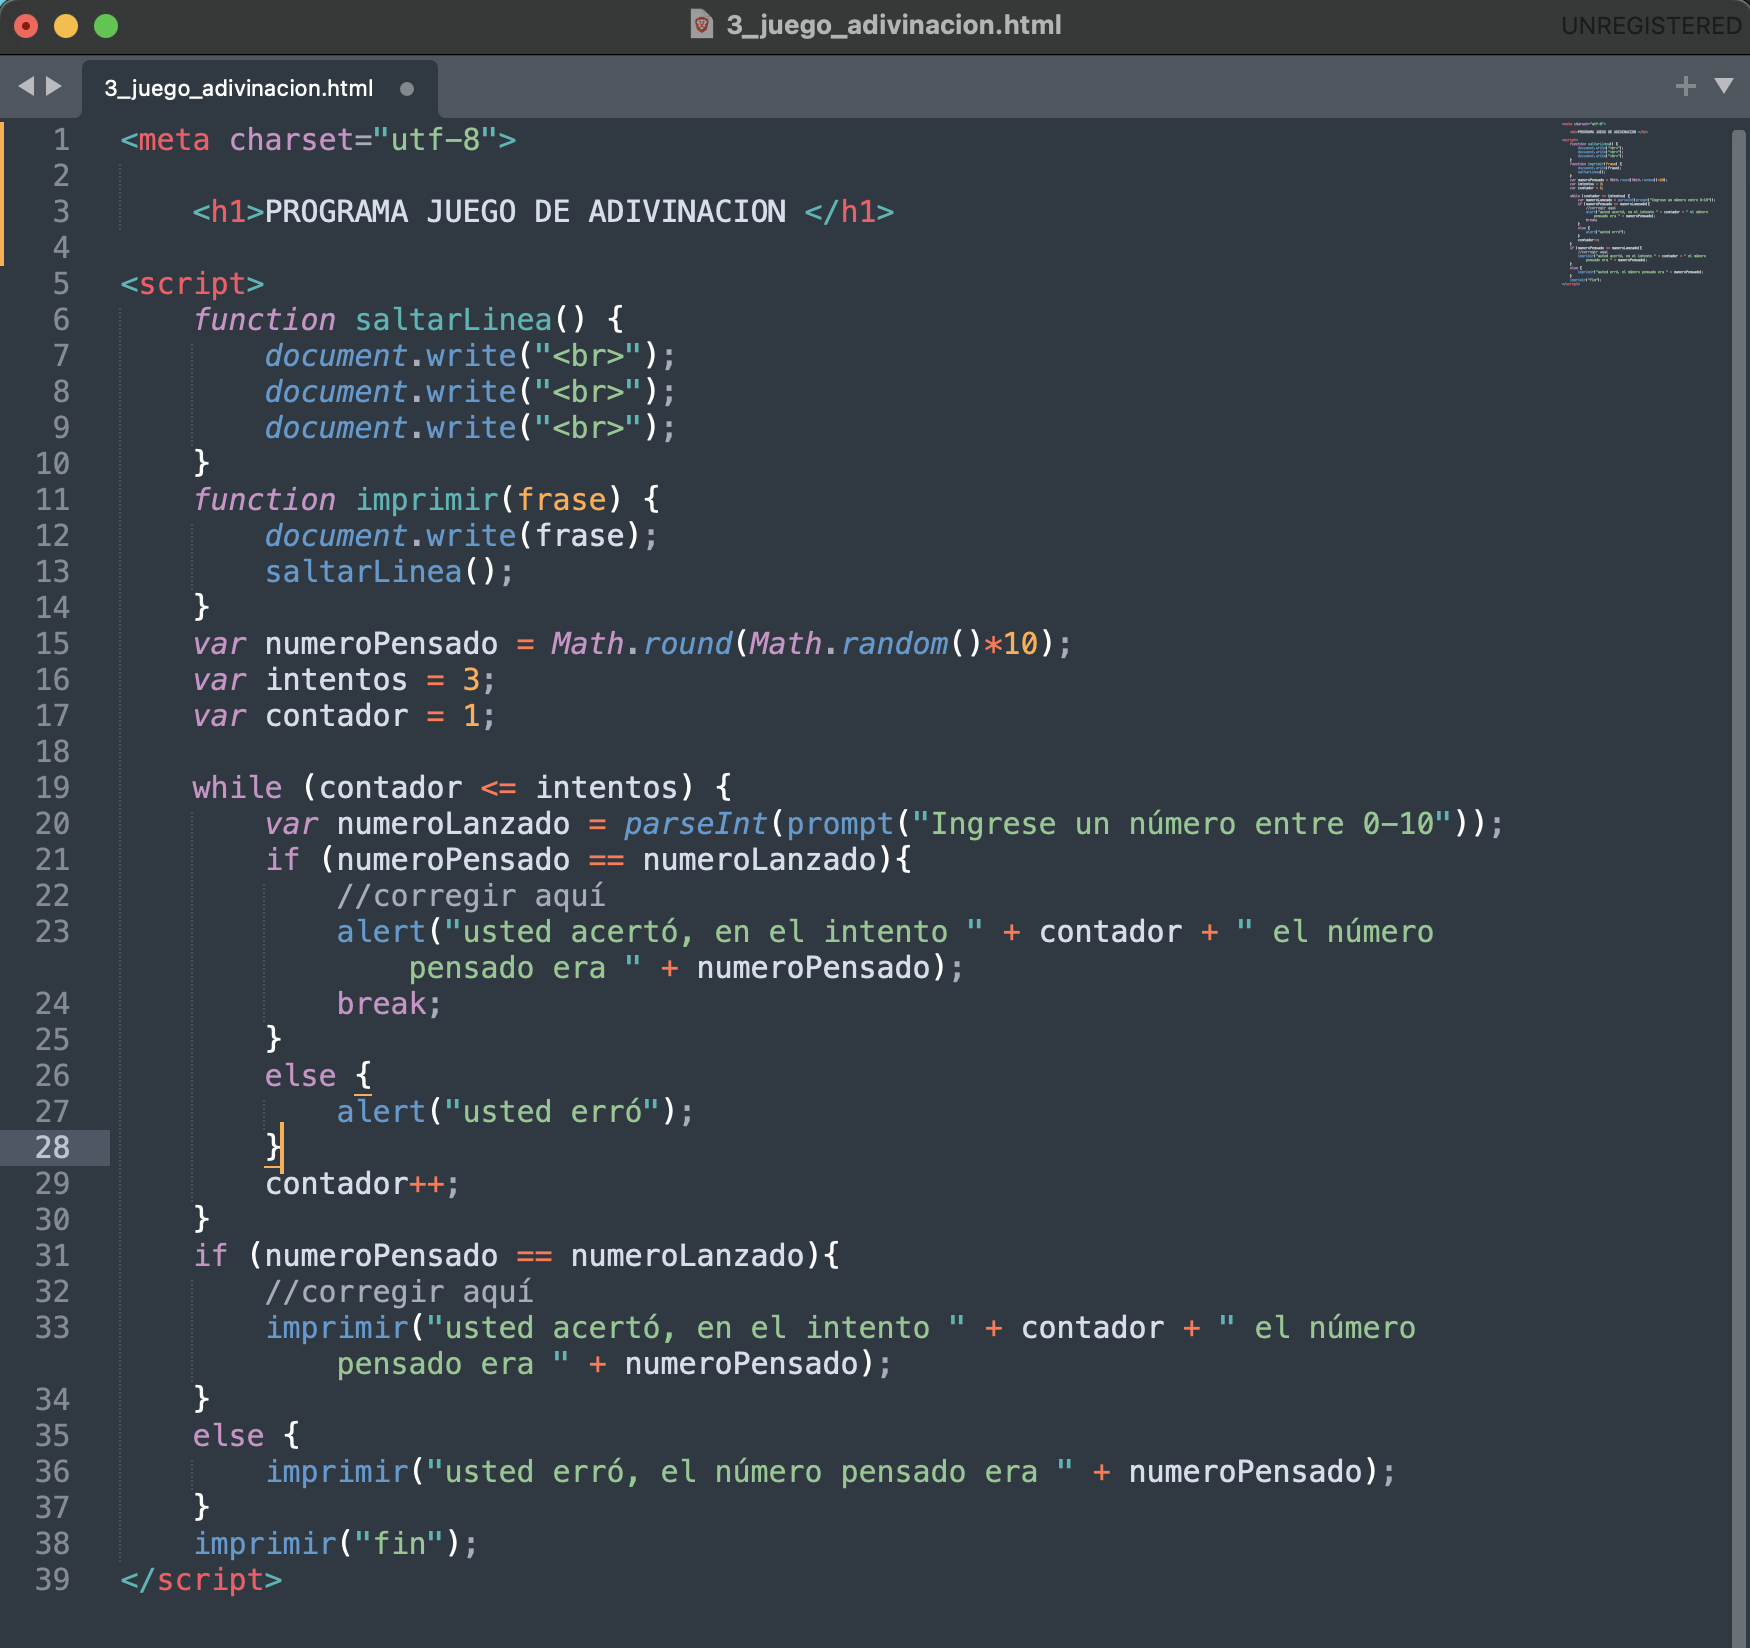
Task: Click 'imprimir("fin");' on line 38
Action: (335, 1544)
